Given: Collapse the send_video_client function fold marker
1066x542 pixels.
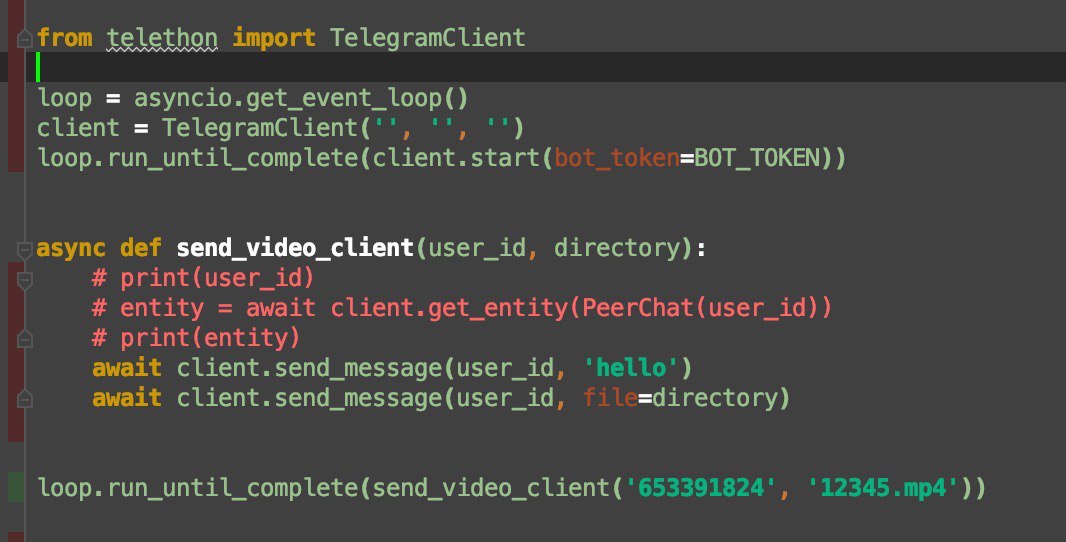Looking at the screenshot, I should tap(24, 250).
